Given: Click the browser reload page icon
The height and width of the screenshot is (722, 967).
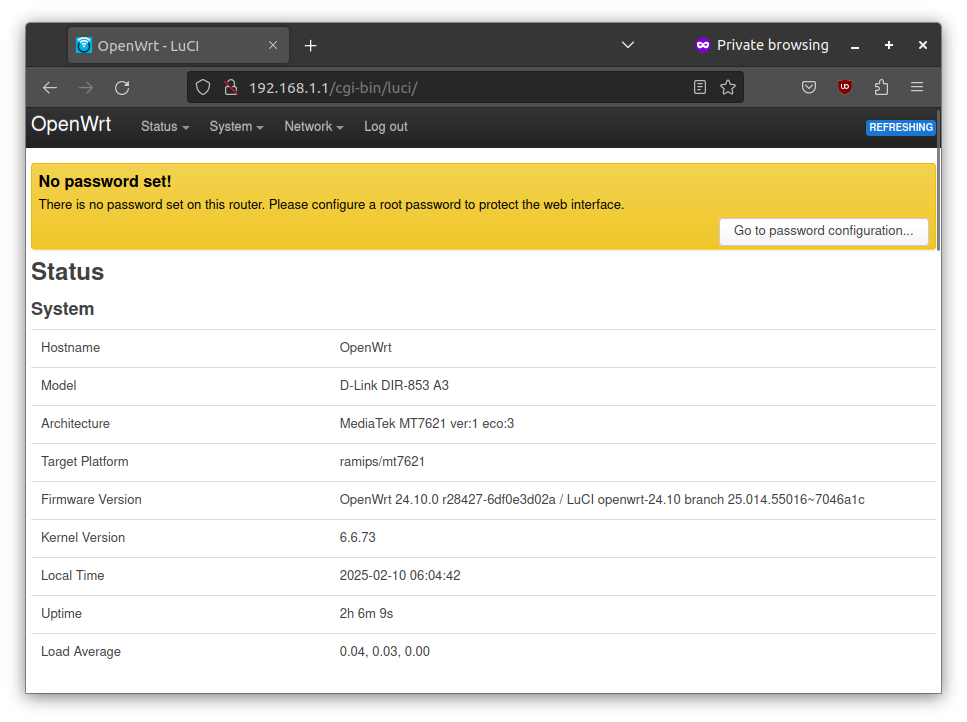Looking at the screenshot, I should (122, 88).
